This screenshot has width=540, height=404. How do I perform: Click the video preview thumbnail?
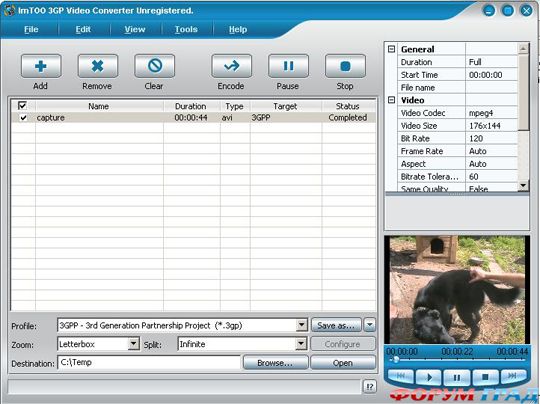click(457, 290)
